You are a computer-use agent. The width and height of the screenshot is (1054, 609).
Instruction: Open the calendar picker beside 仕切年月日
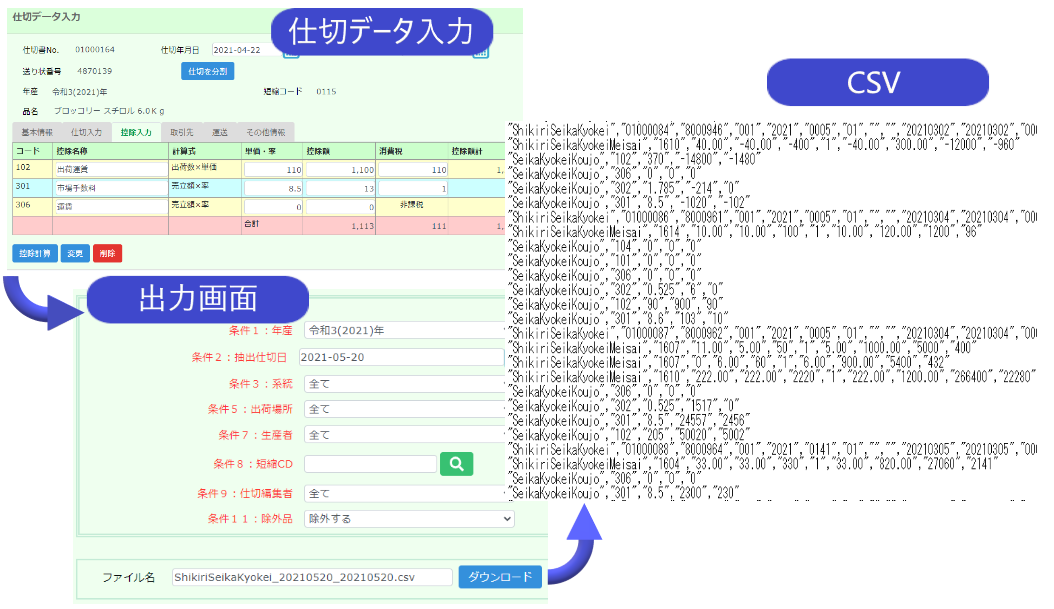[x=291, y=51]
